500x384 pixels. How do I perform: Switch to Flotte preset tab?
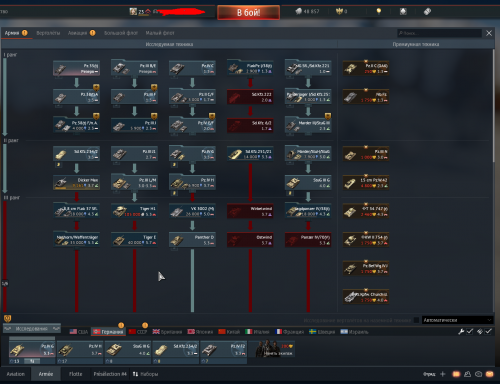(x=76, y=374)
